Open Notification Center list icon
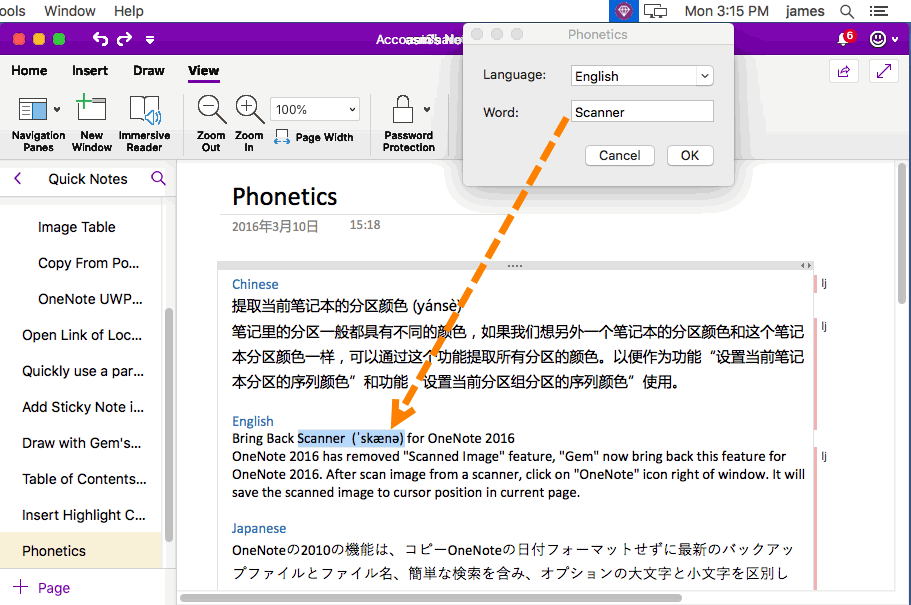Image resolution: width=911 pixels, height=605 pixels. point(878,11)
